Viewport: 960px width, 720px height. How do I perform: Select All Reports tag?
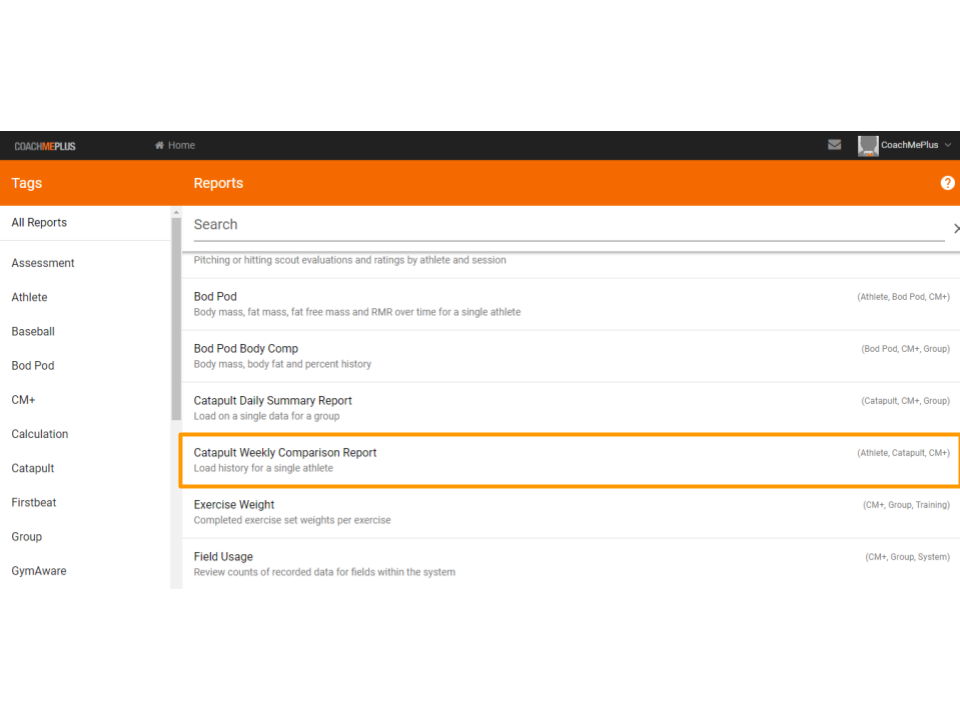point(39,222)
